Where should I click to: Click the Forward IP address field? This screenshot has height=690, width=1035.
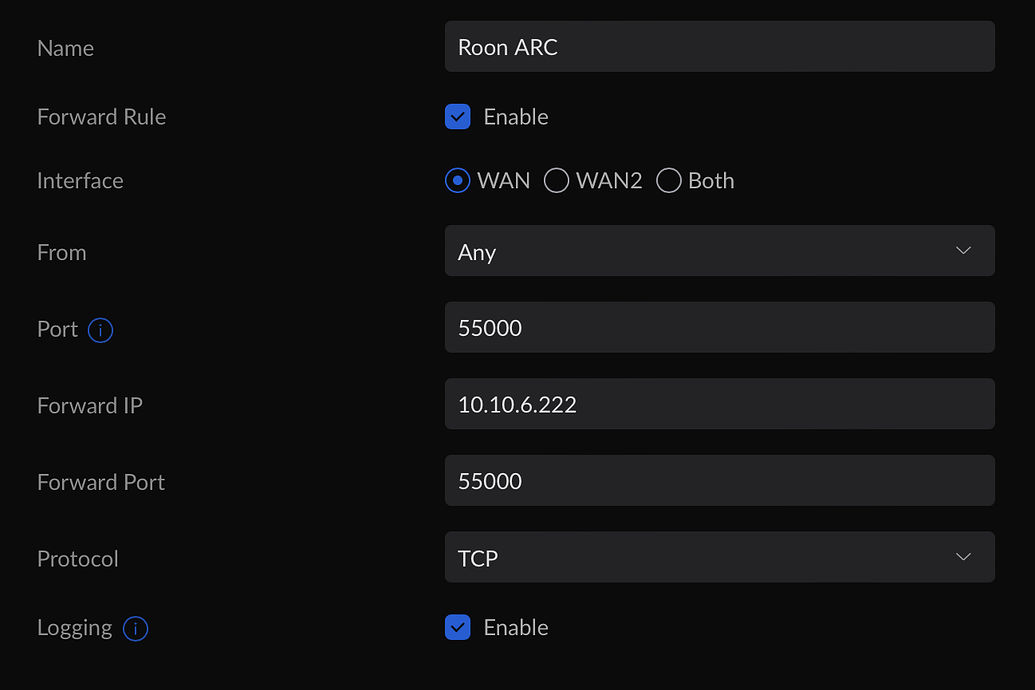(x=719, y=404)
